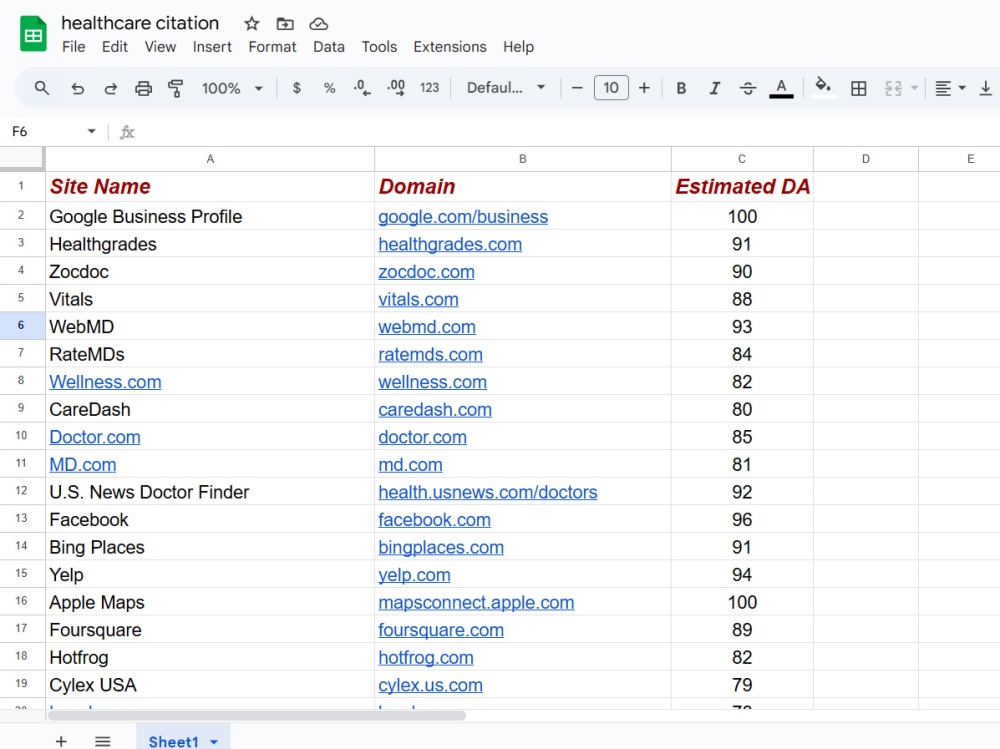
Task: Select column C header
Action: [742, 159]
